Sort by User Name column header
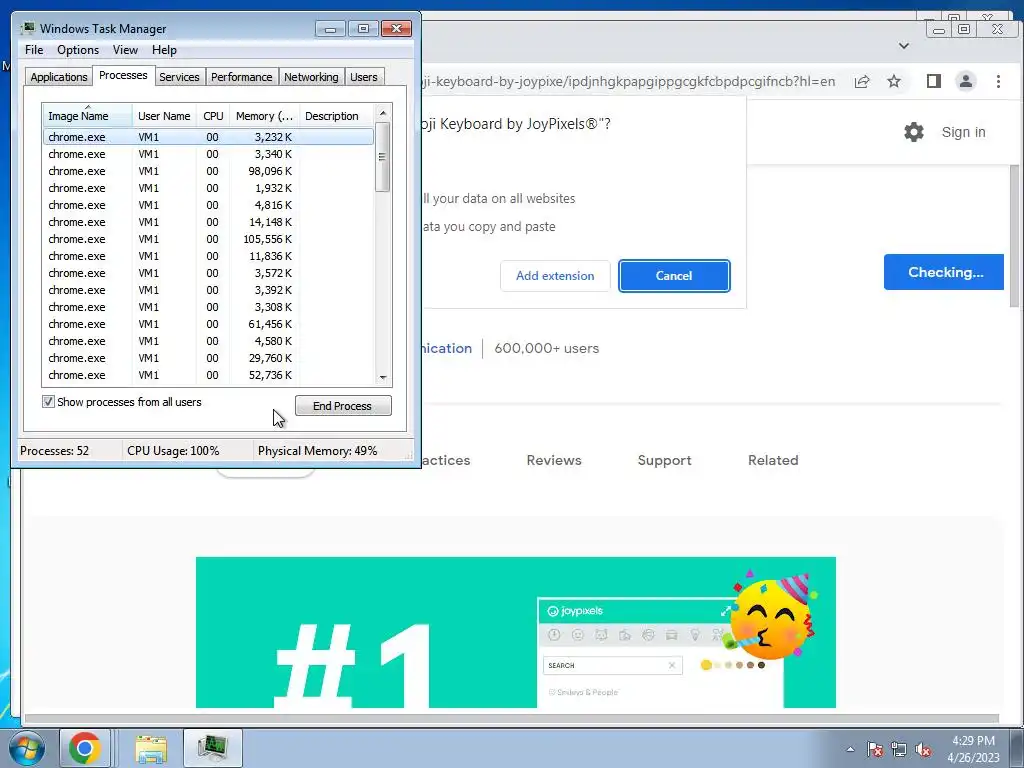1024x768 pixels. [x=164, y=116]
